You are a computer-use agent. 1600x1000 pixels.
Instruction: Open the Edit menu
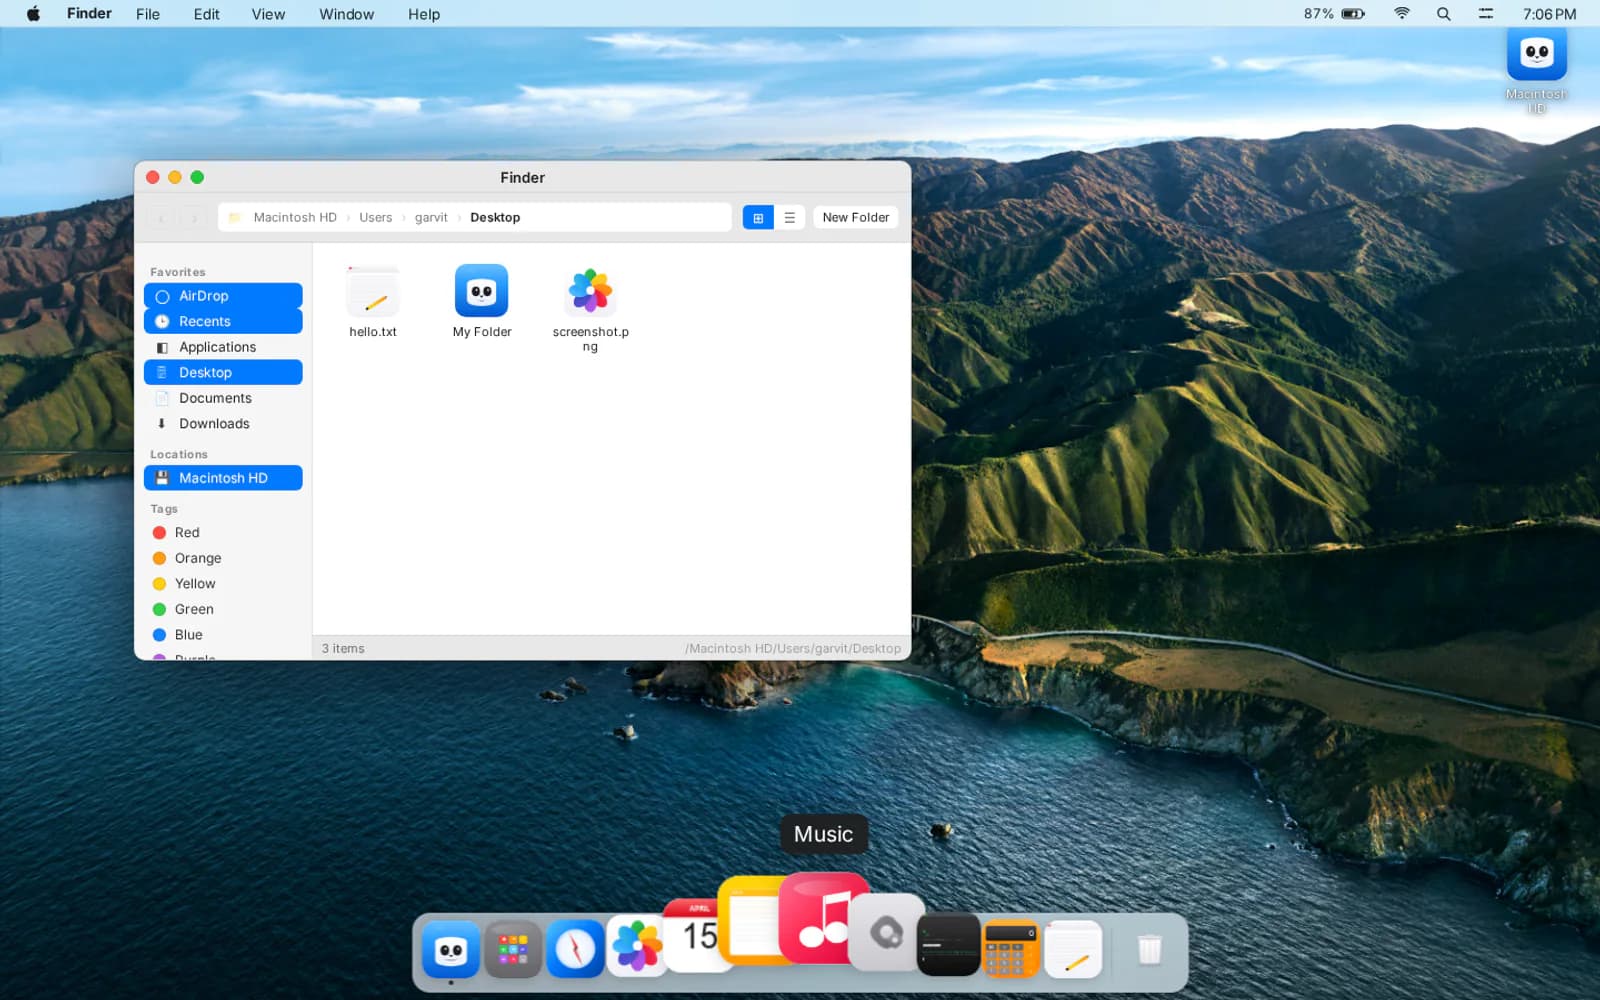tap(207, 14)
